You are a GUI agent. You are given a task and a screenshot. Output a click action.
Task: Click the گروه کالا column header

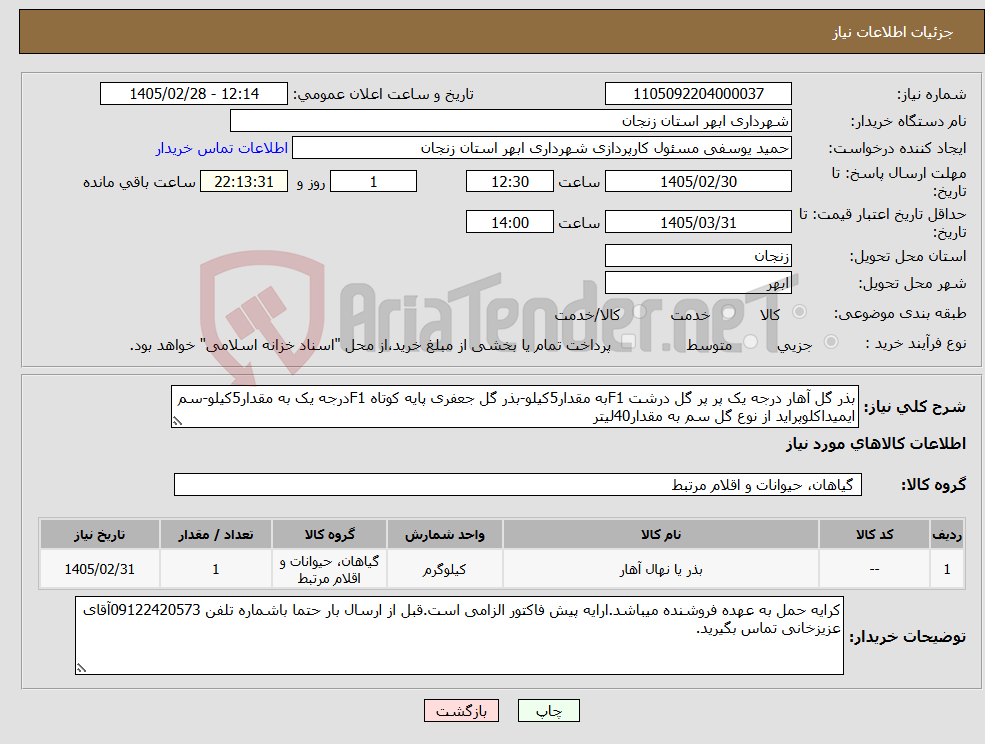(329, 534)
